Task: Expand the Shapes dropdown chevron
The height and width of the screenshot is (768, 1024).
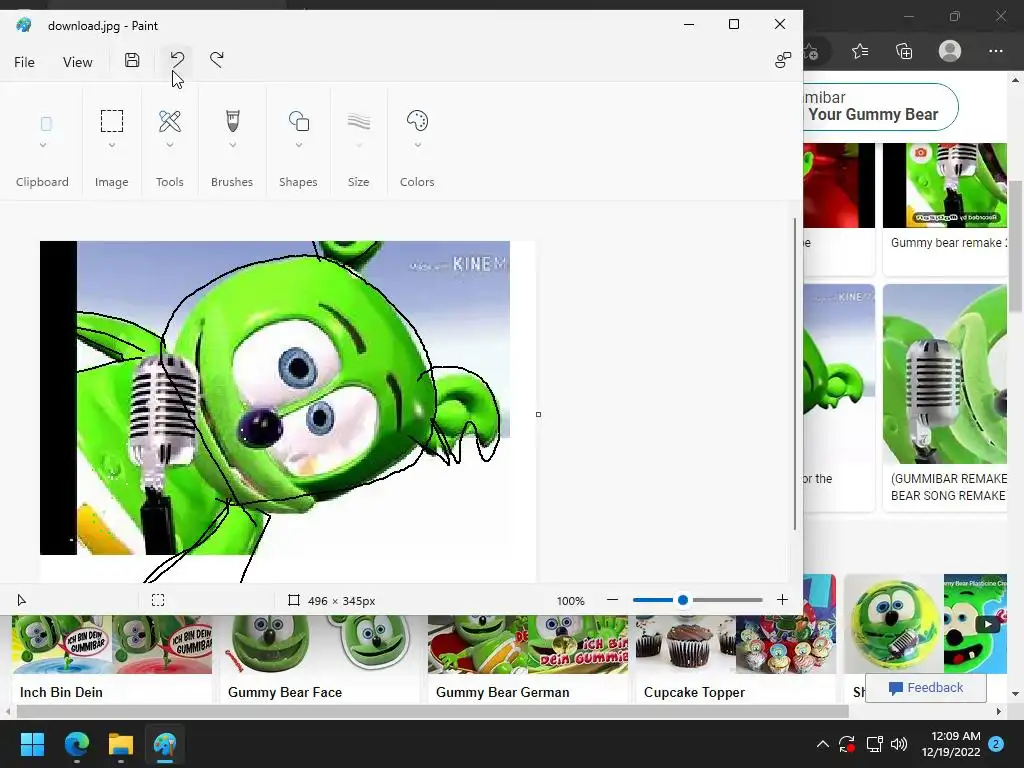Action: [298, 145]
